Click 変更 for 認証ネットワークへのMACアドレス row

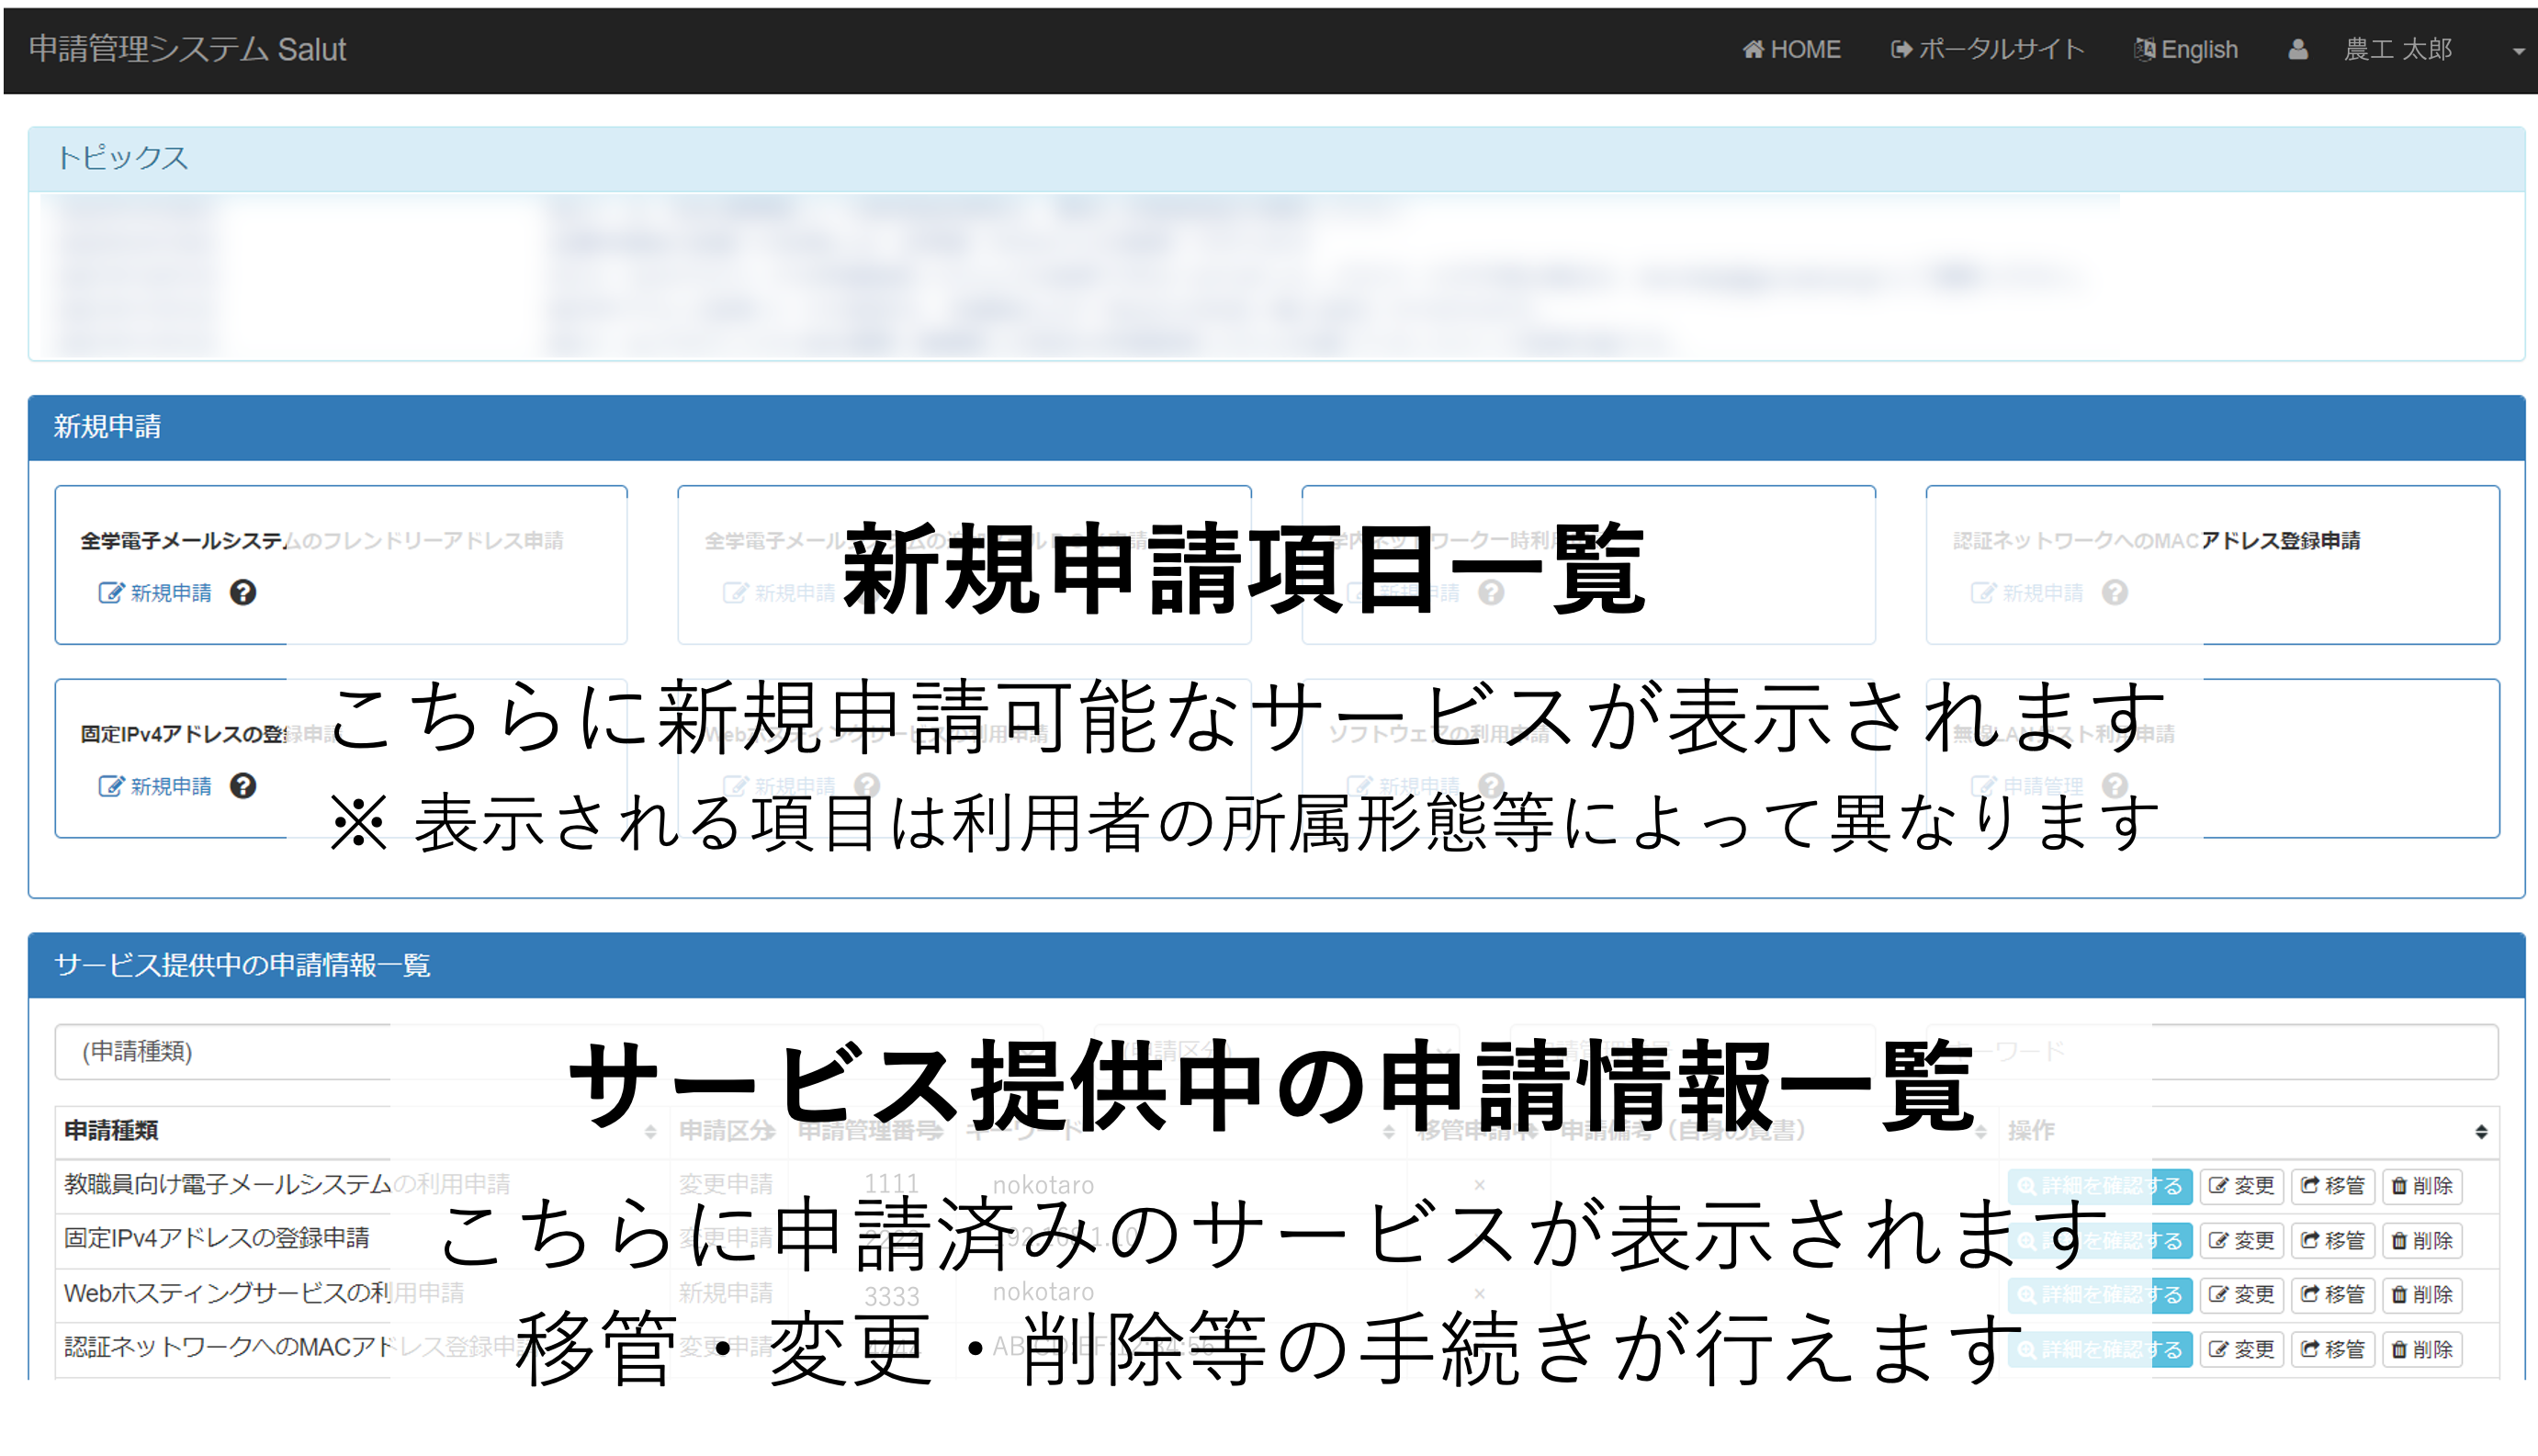pos(2241,1350)
